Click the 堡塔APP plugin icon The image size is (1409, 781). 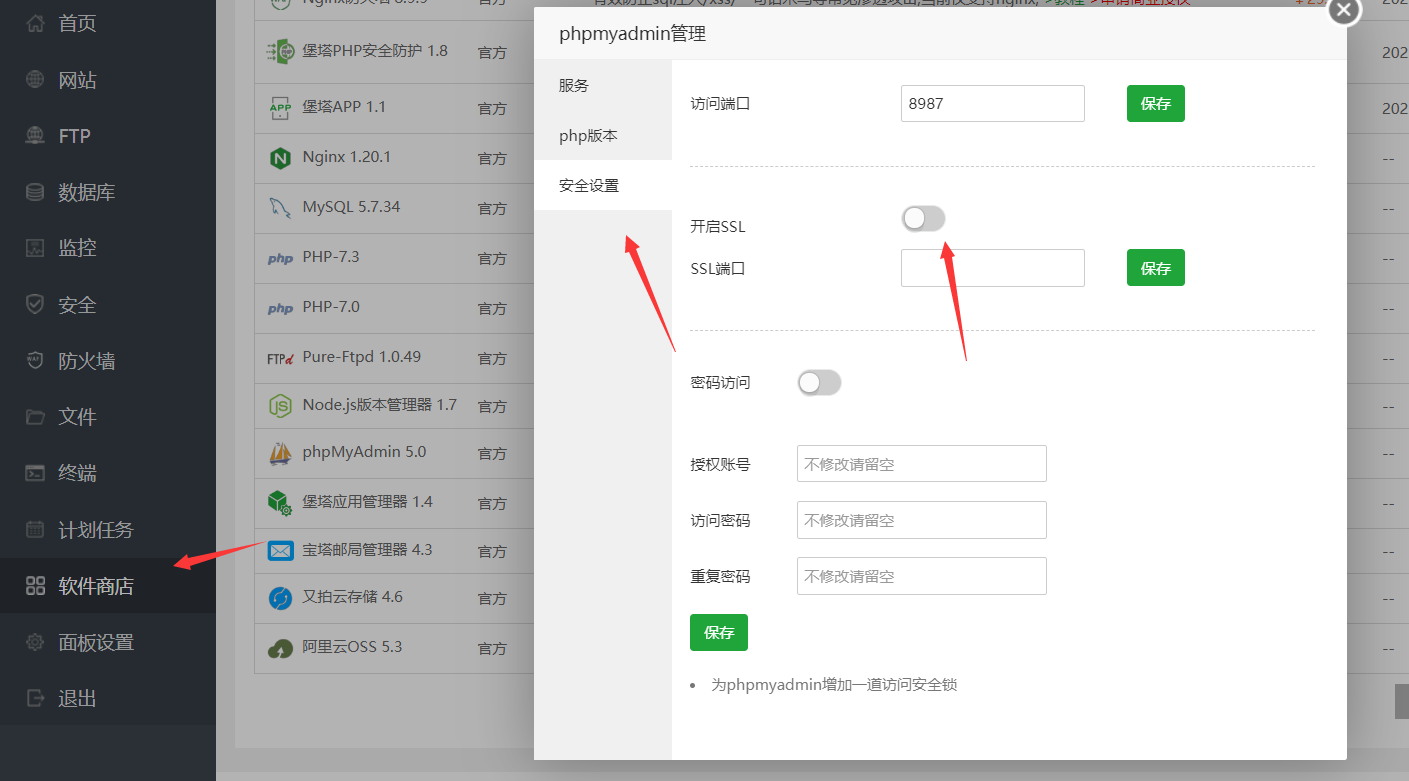[280, 107]
